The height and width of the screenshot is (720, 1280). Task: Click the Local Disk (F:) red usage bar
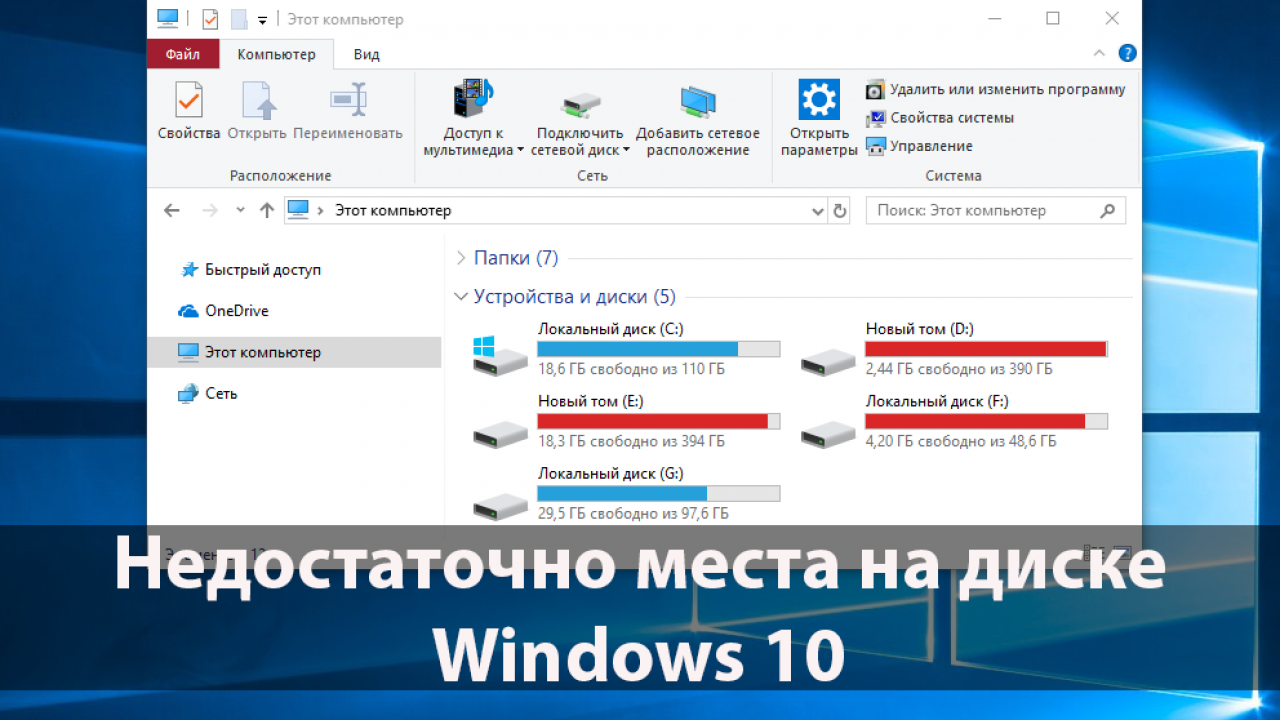986,421
